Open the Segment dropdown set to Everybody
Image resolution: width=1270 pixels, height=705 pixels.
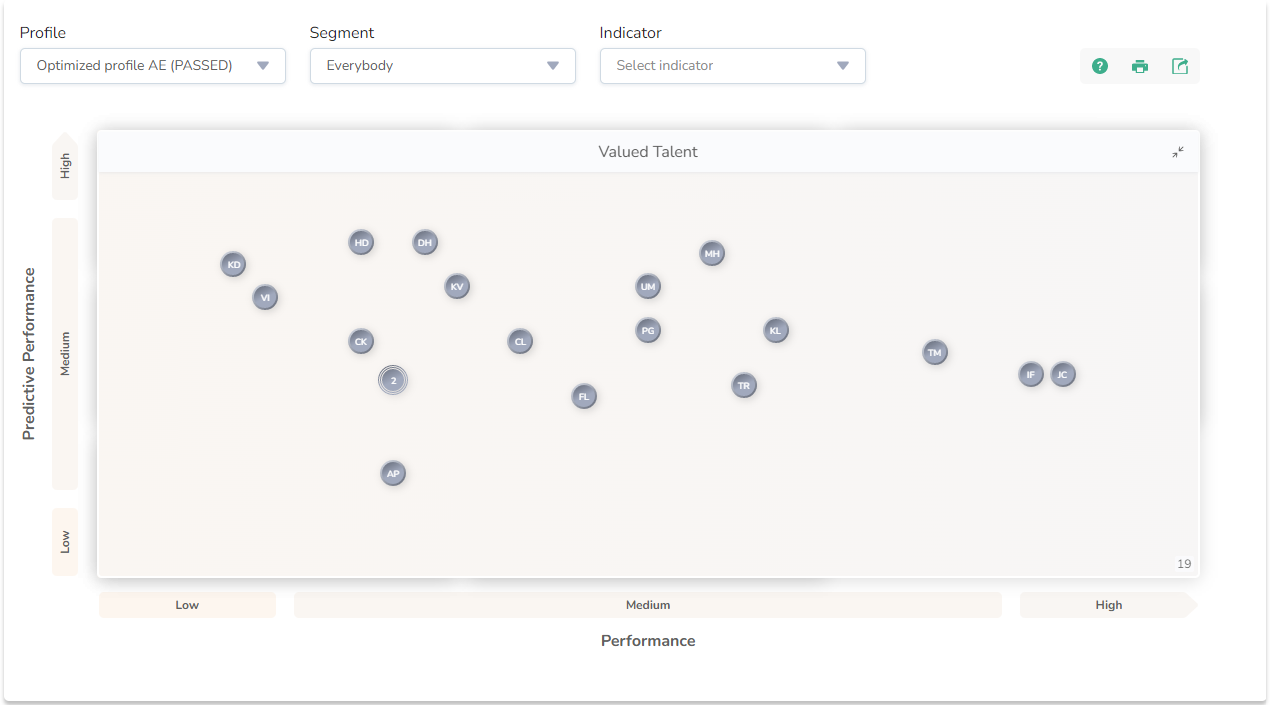pyautogui.click(x=442, y=66)
